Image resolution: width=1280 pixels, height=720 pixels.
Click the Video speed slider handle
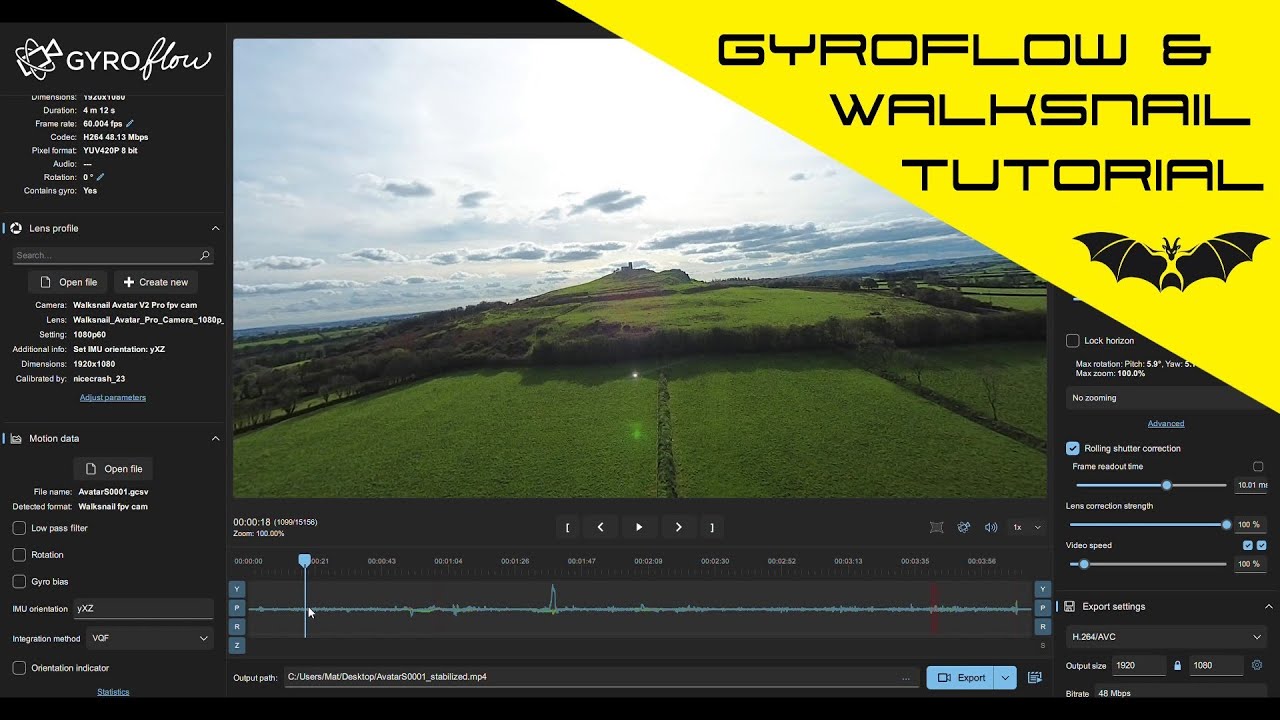[1083, 564]
